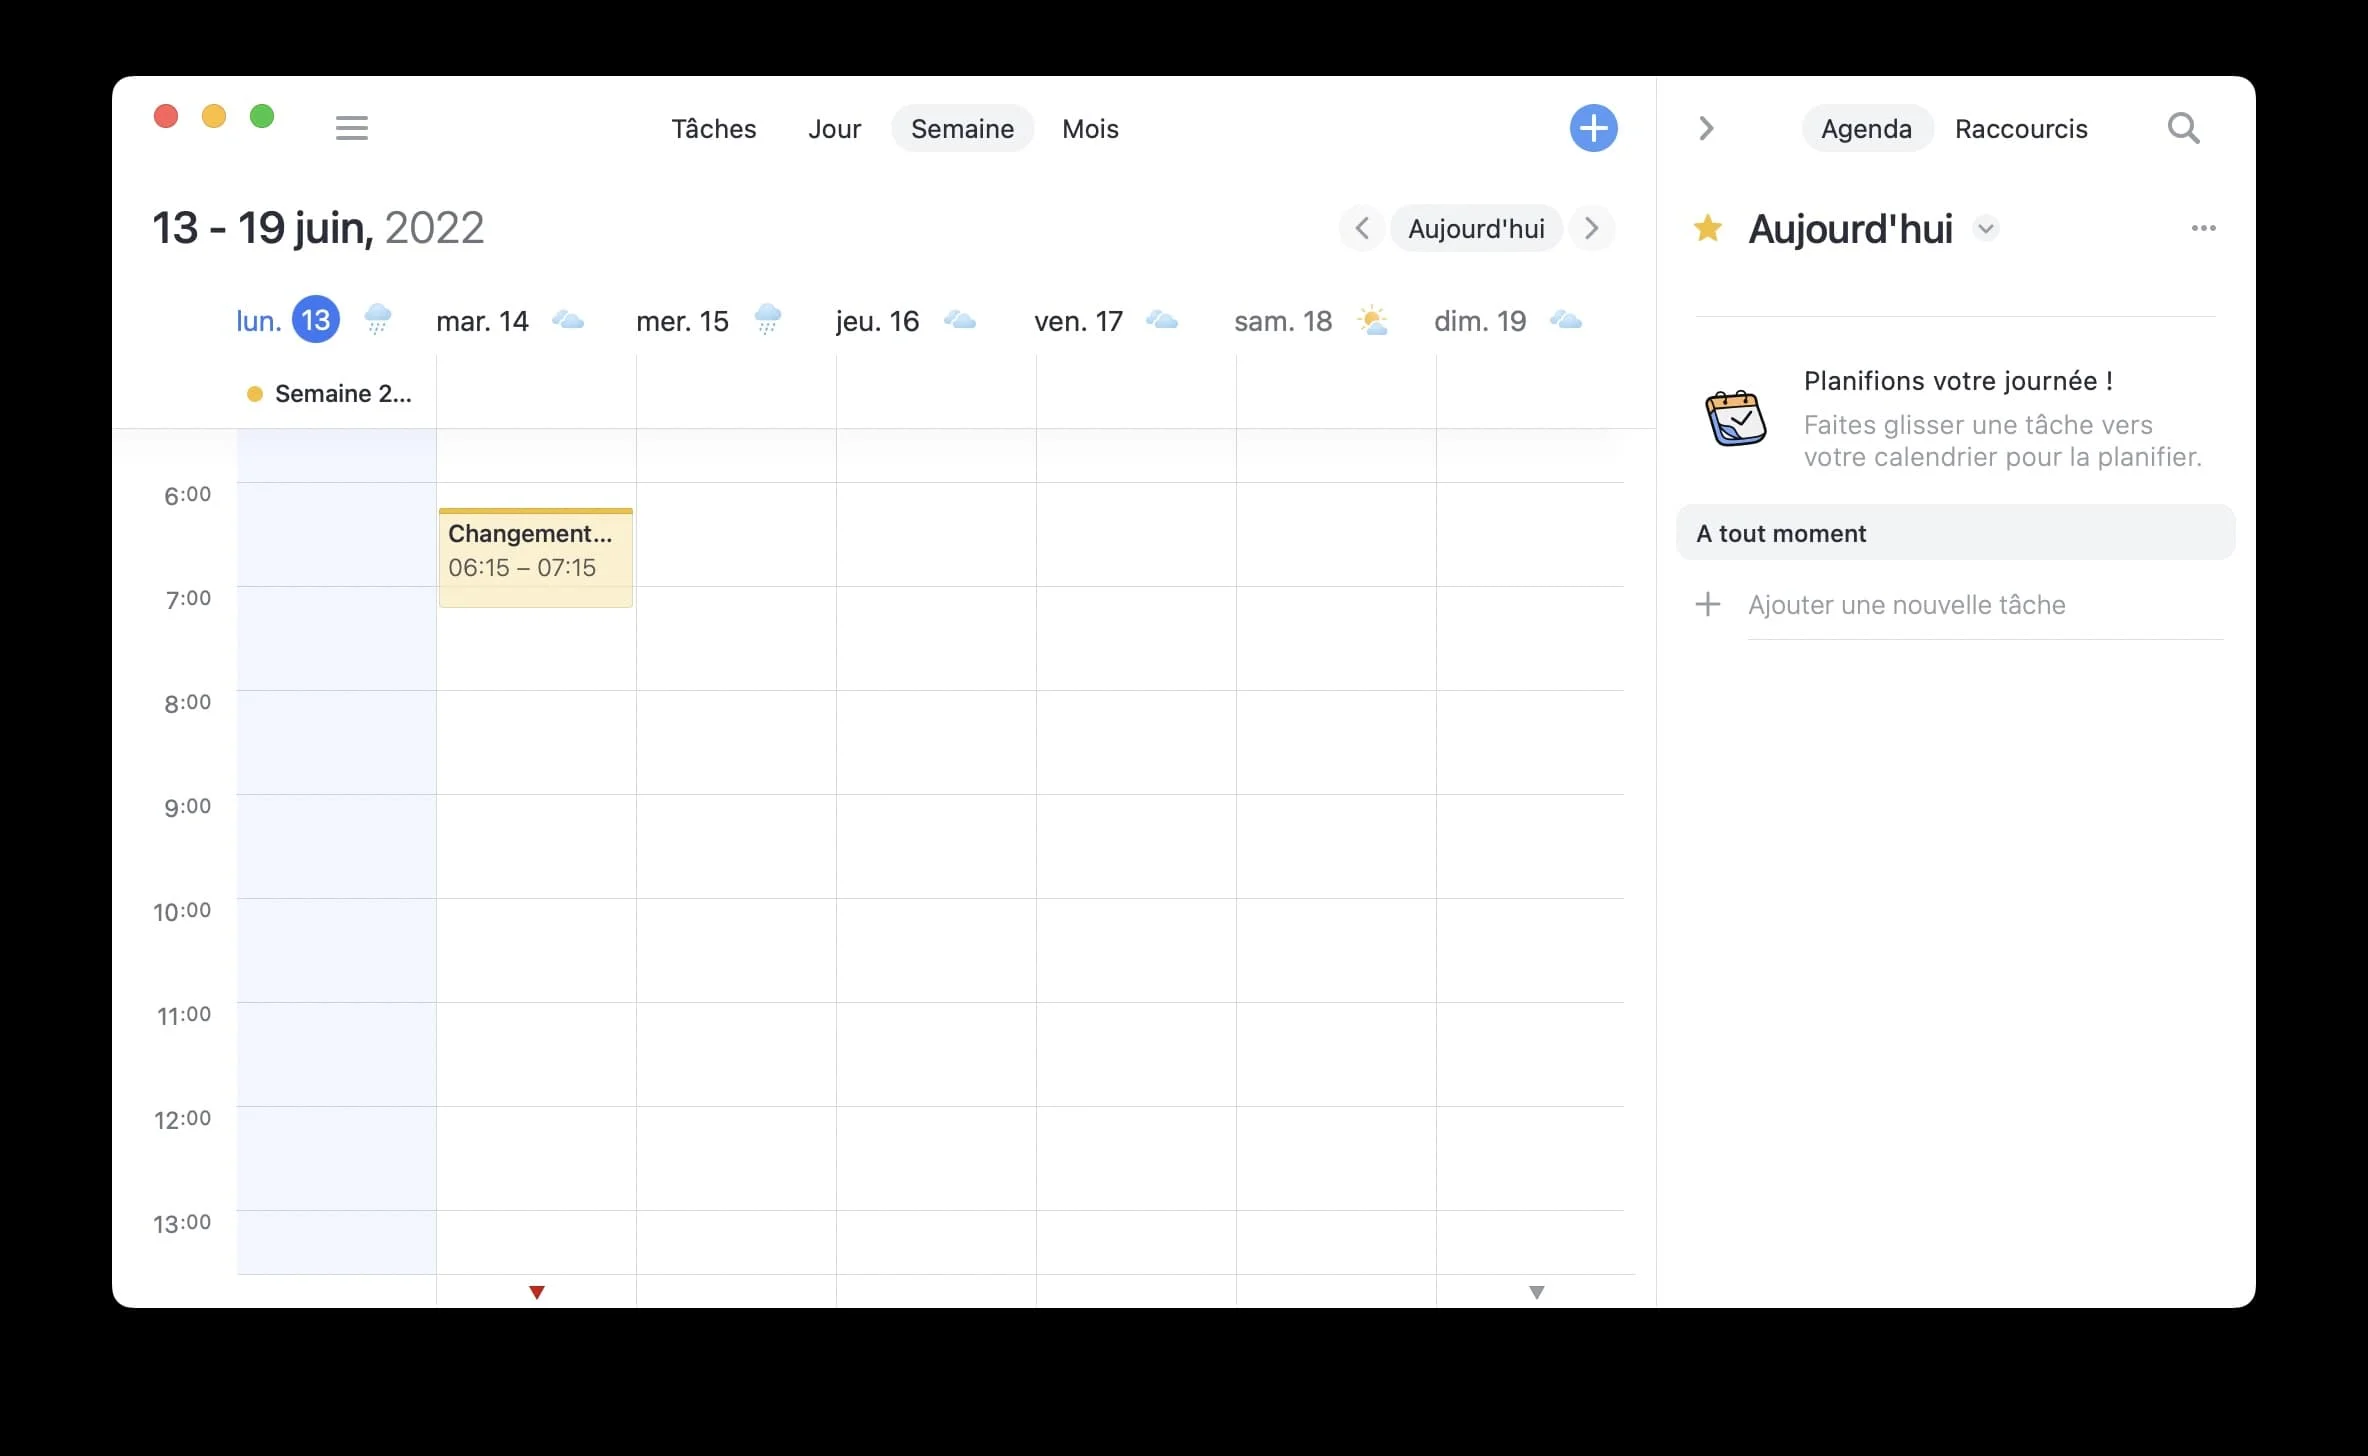Click the planner calendar illustration icon

point(1735,418)
